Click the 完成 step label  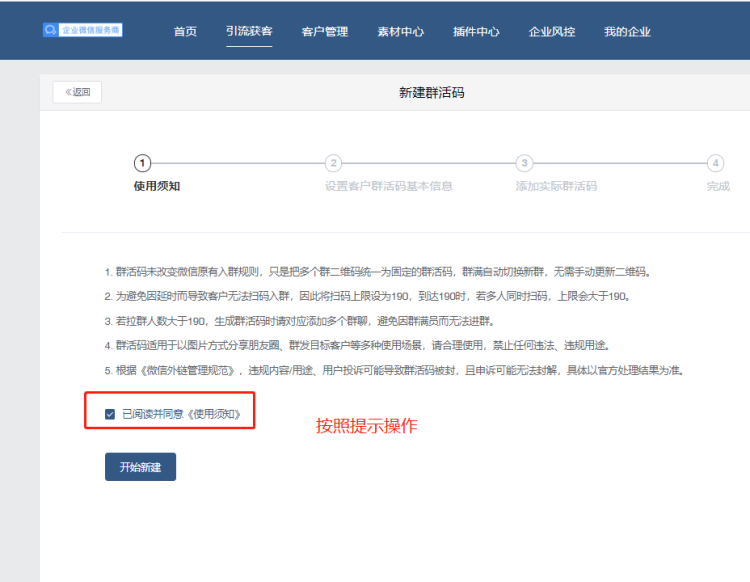718,186
